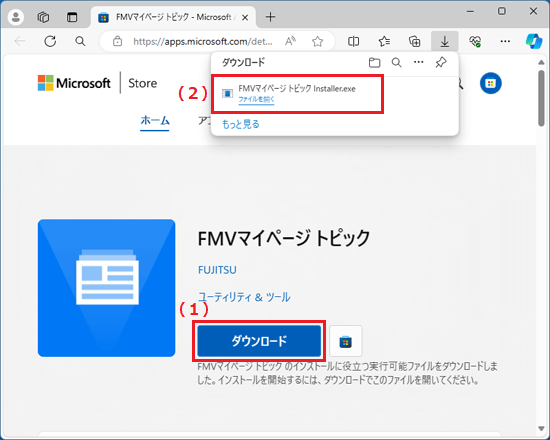
Task: Click the installer file icon in downloads
Action: [227, 93]
